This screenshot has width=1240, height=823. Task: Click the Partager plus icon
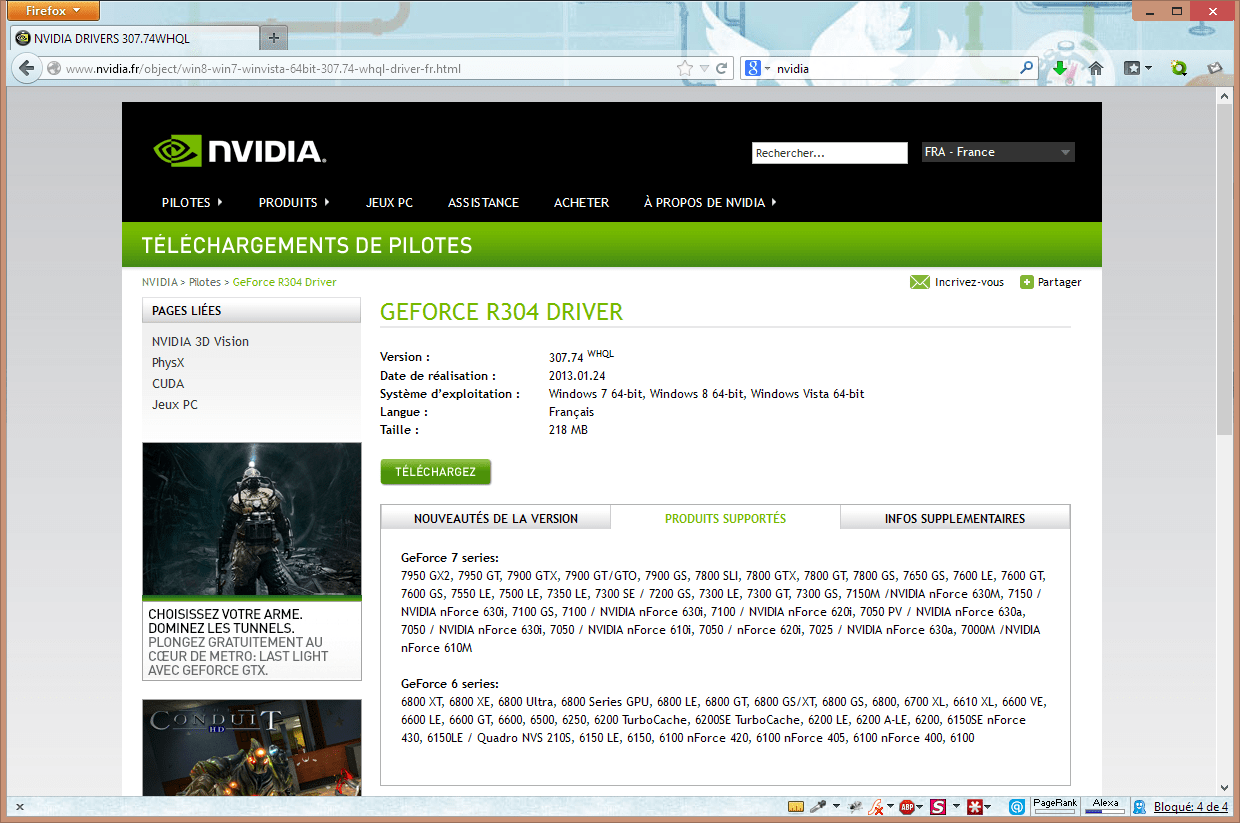click(x=1026, y=282)
